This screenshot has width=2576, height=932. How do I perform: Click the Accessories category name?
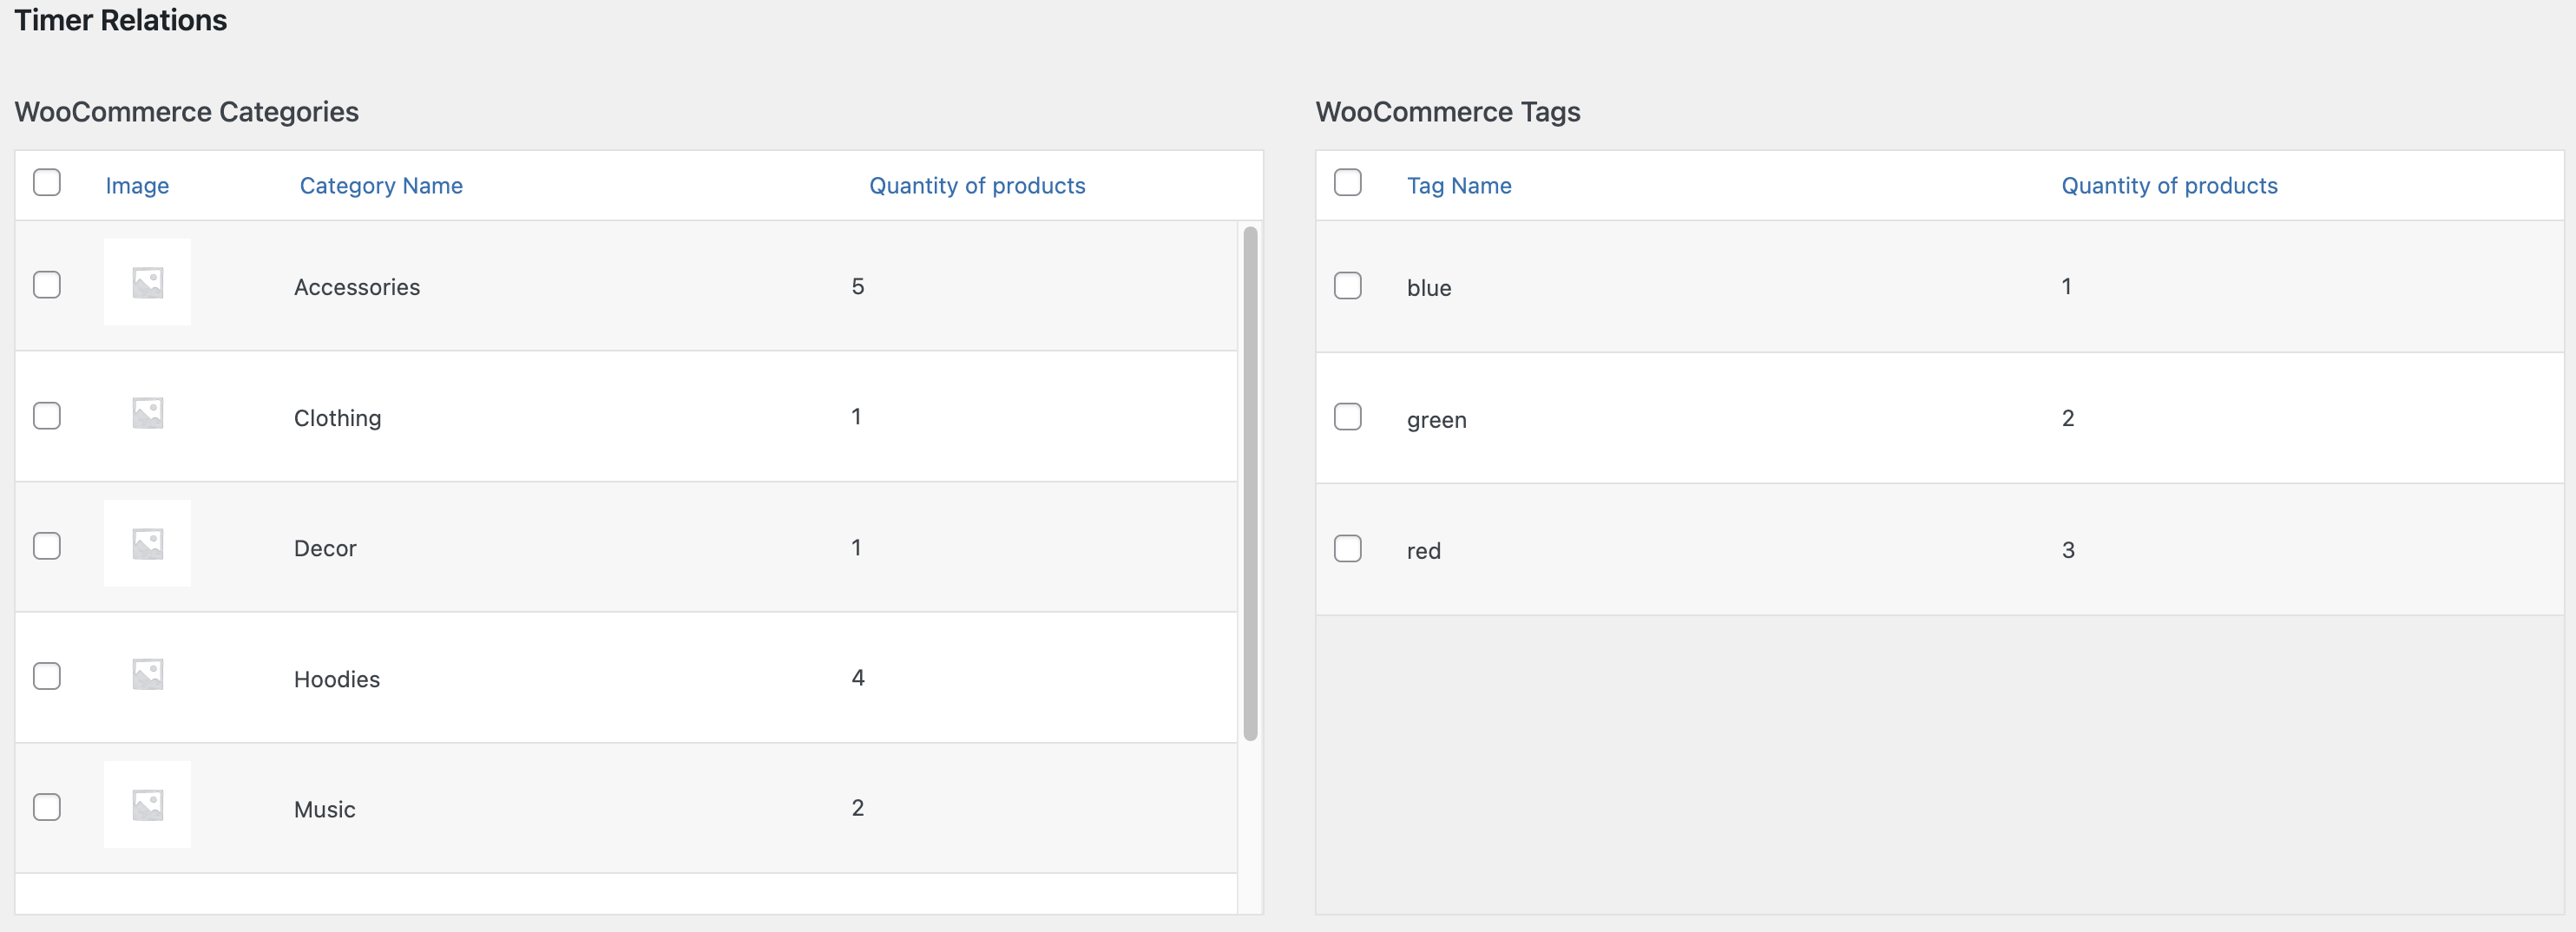(357, 287)
